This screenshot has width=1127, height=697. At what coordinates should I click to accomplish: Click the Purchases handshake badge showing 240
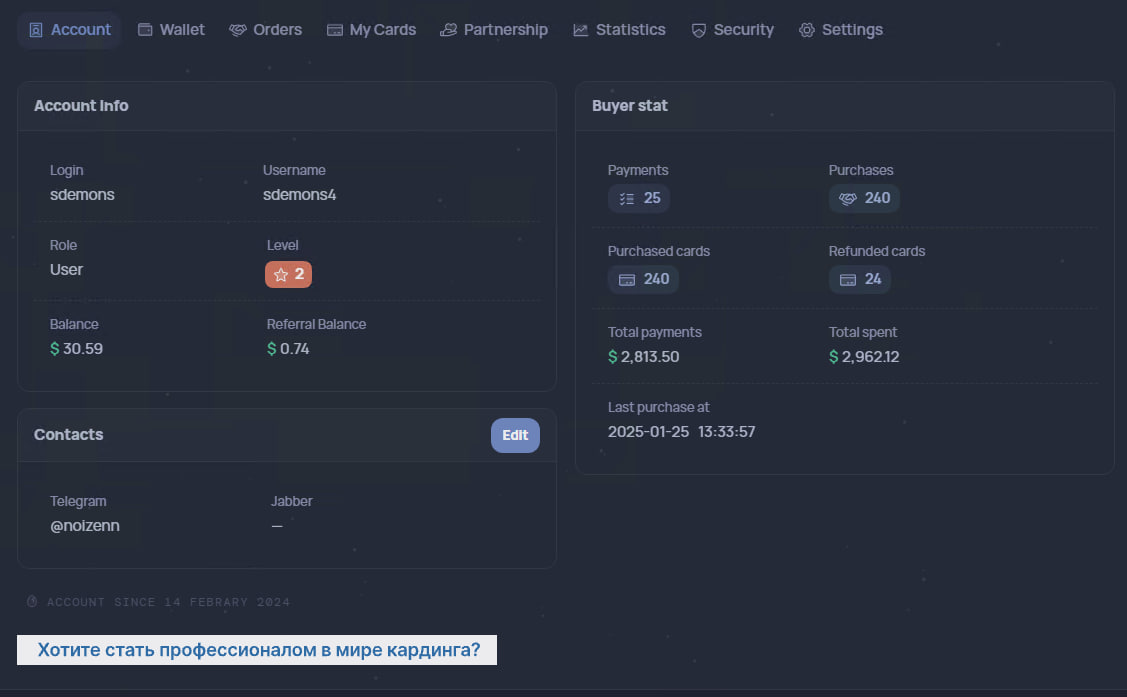(x=864, y=198)
